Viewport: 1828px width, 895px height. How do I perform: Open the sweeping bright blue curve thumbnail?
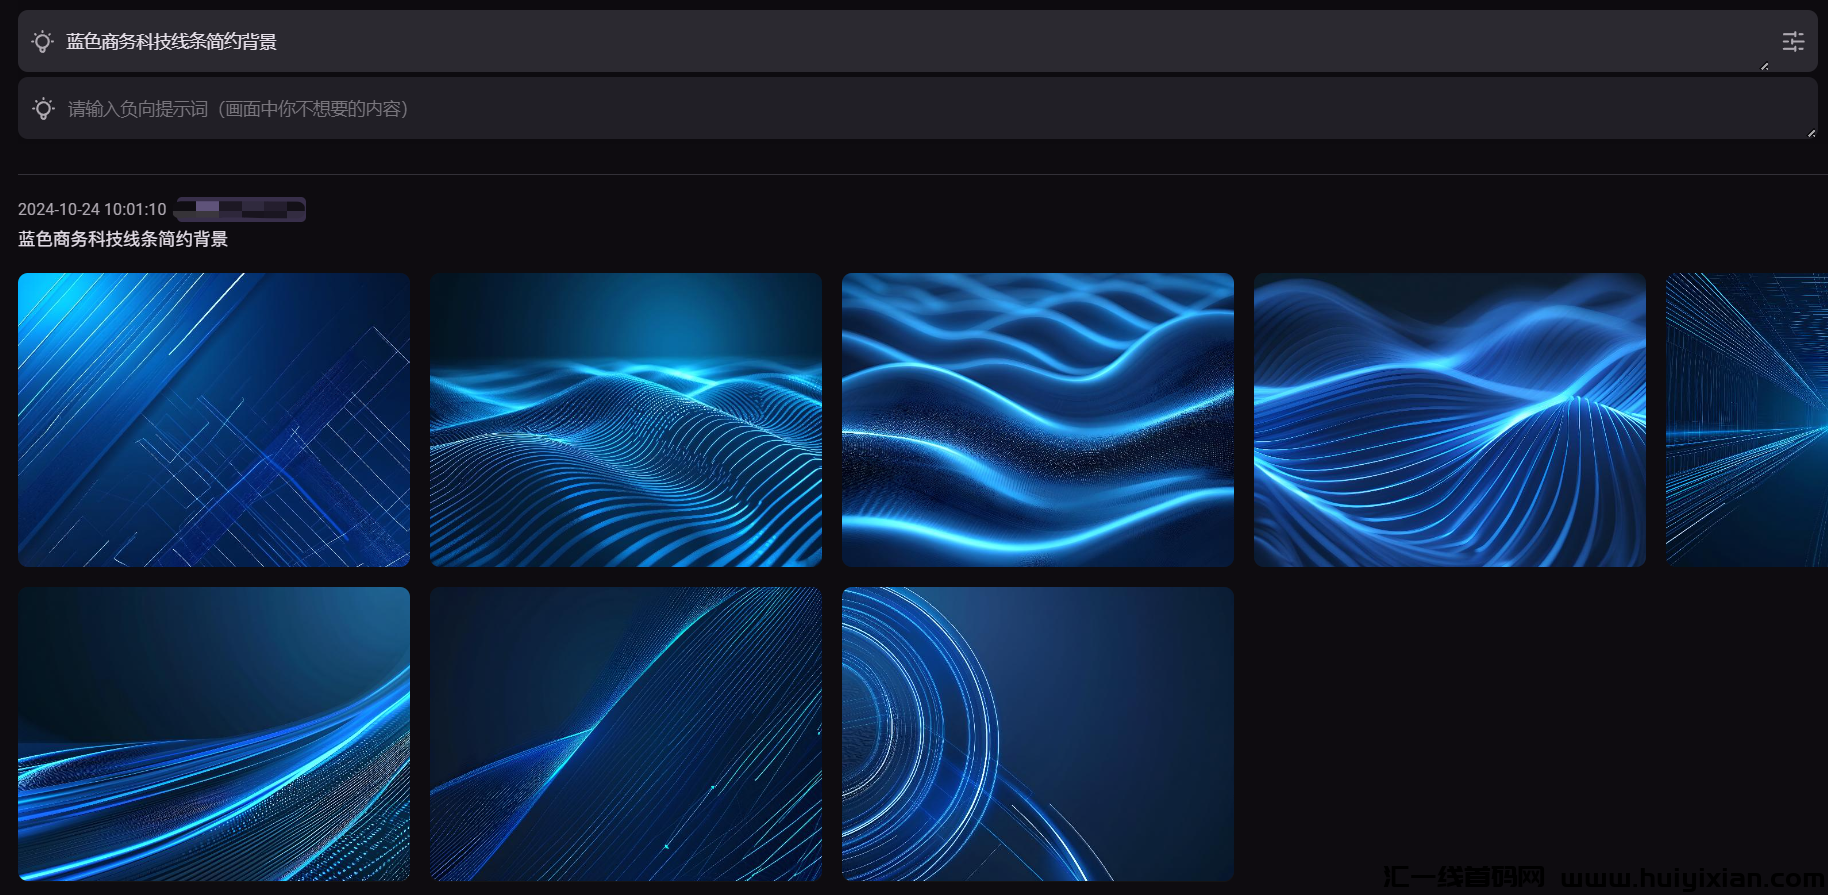(x=214, y=734)
